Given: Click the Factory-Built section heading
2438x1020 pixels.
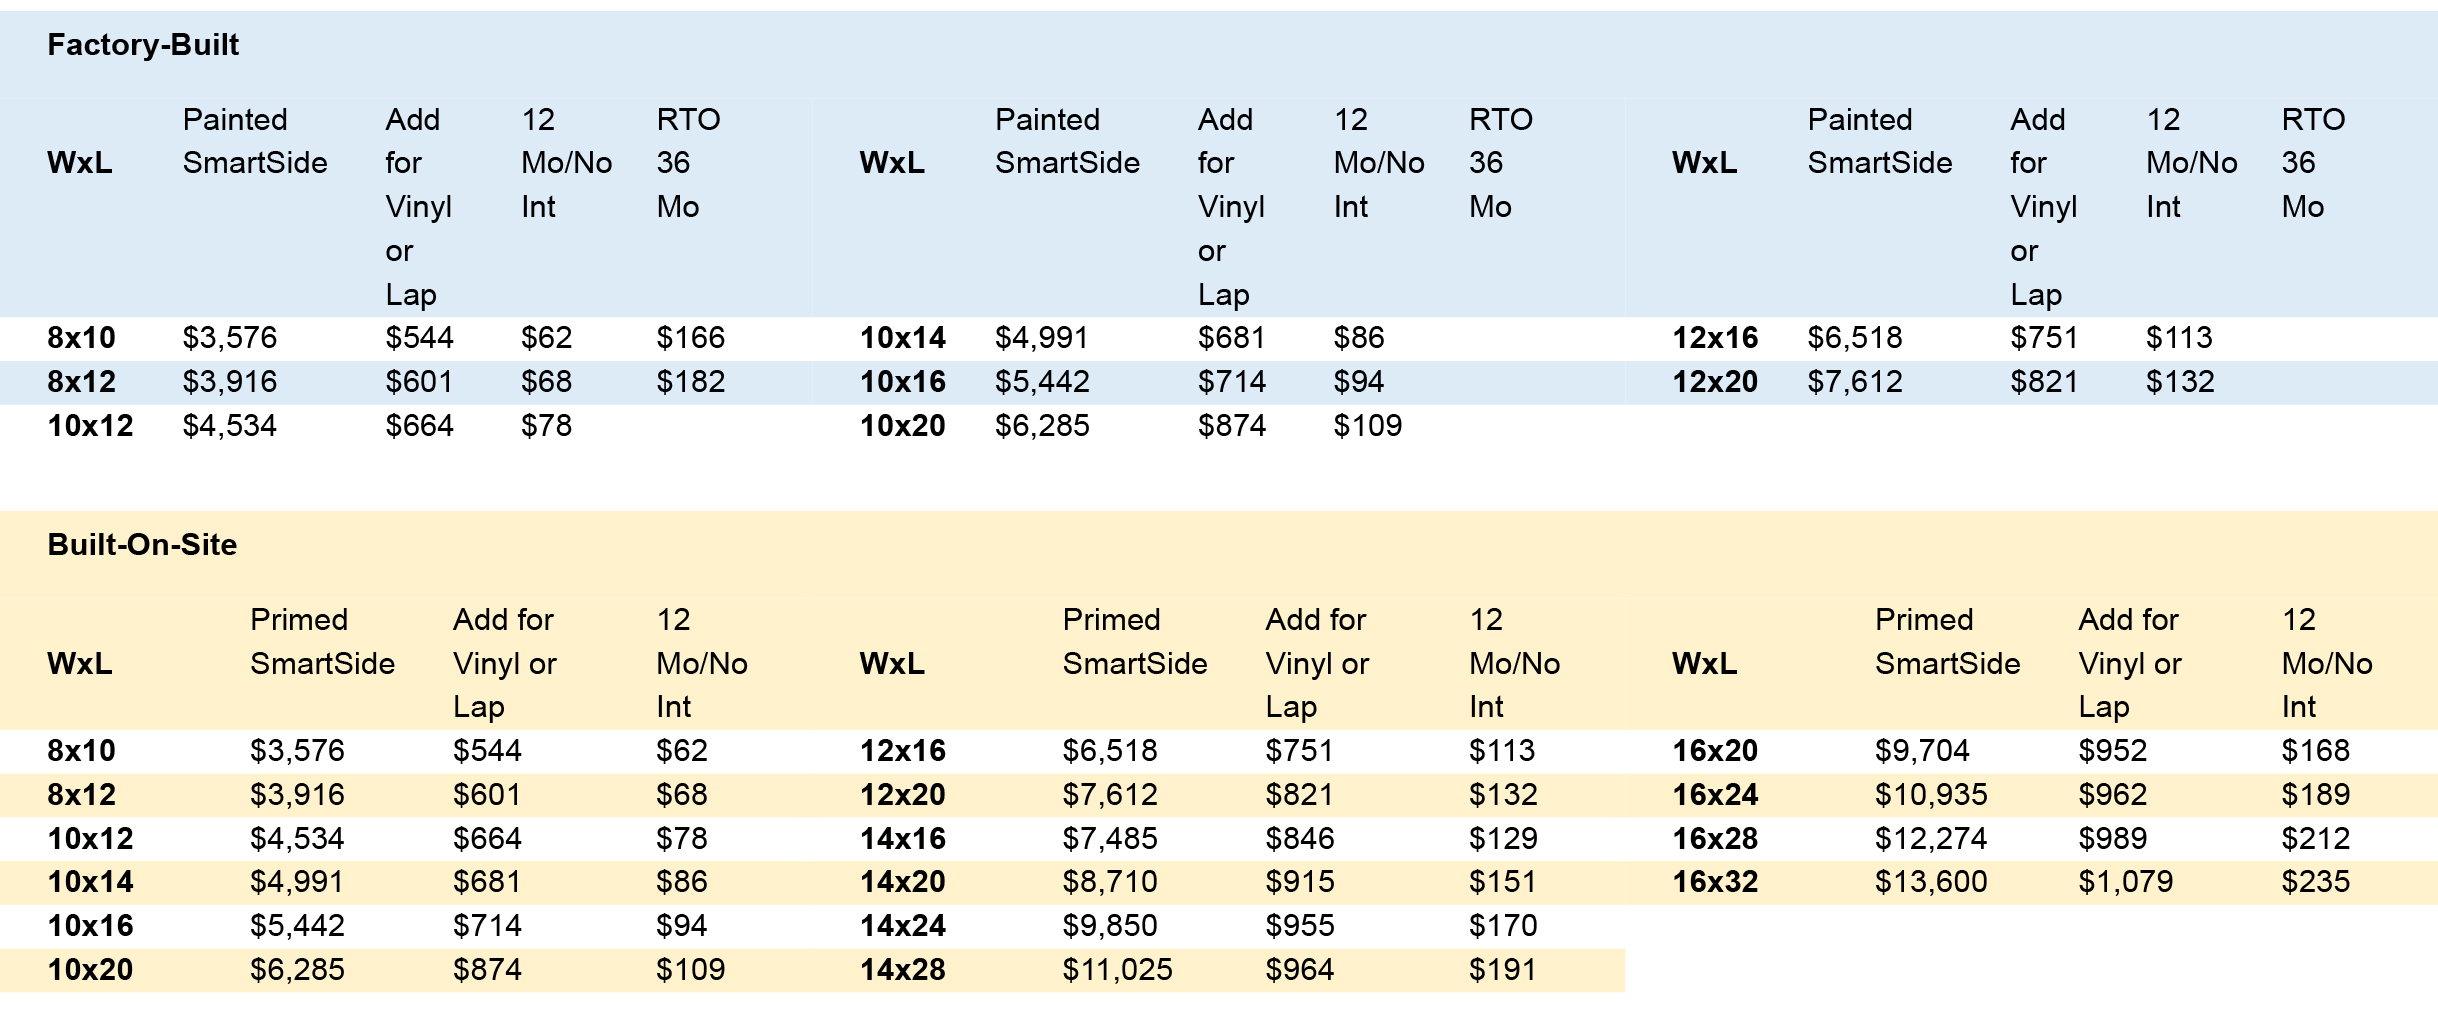Looking at the screenshot, I should (143, 45).
